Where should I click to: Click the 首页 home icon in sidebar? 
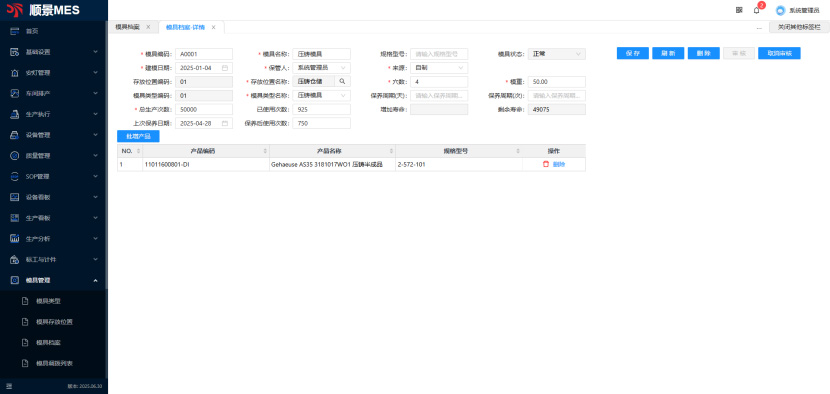tap(15, 31)
